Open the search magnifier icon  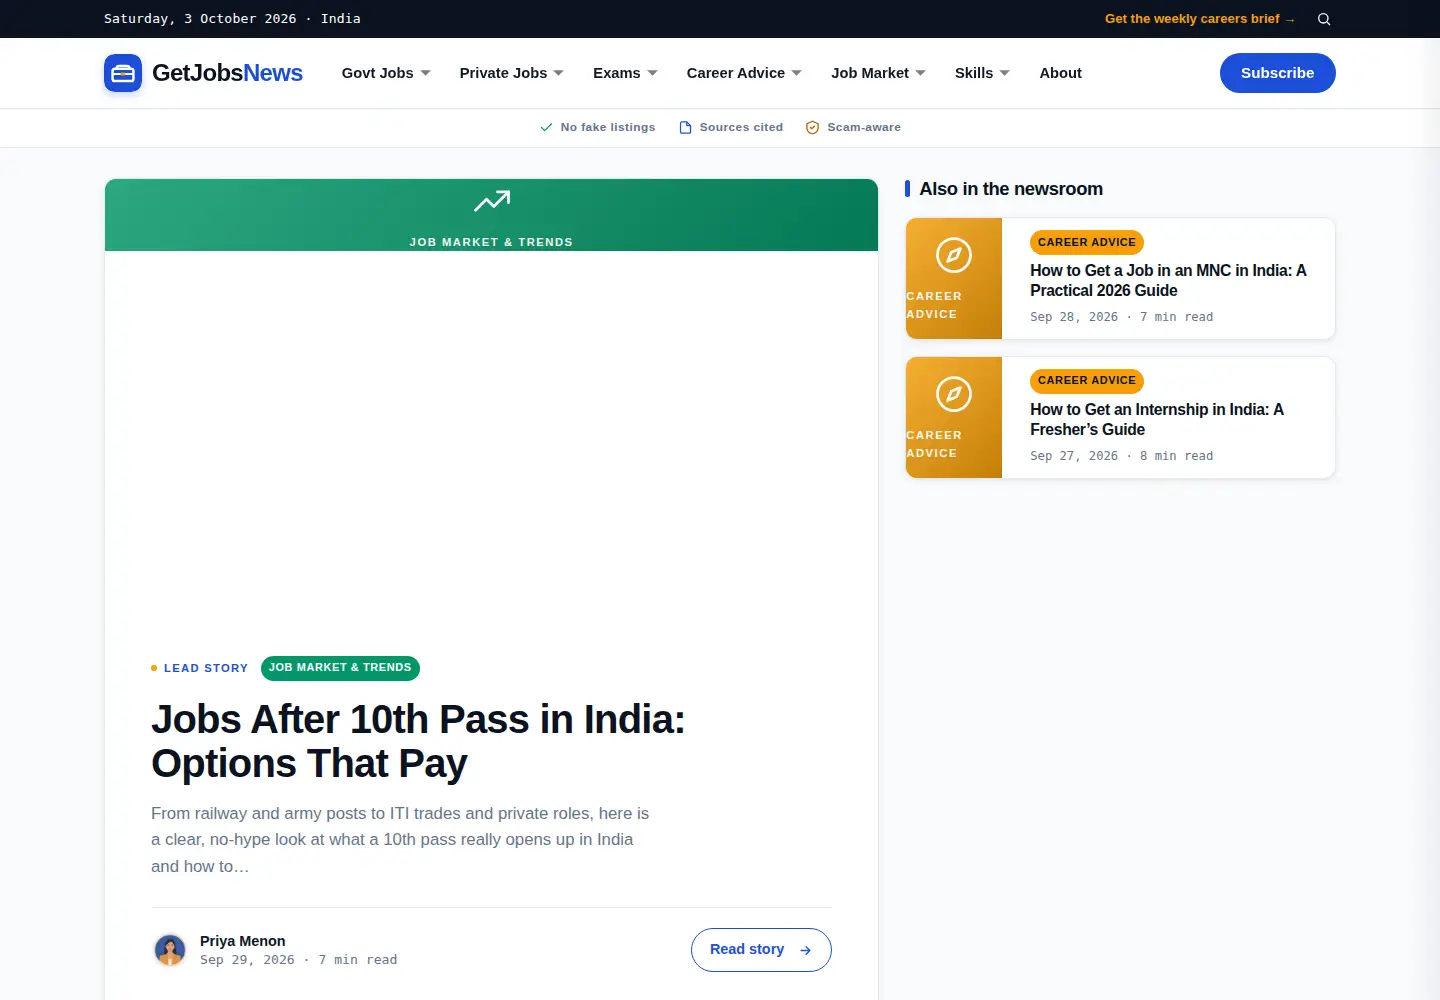[x=1324, y=19]
